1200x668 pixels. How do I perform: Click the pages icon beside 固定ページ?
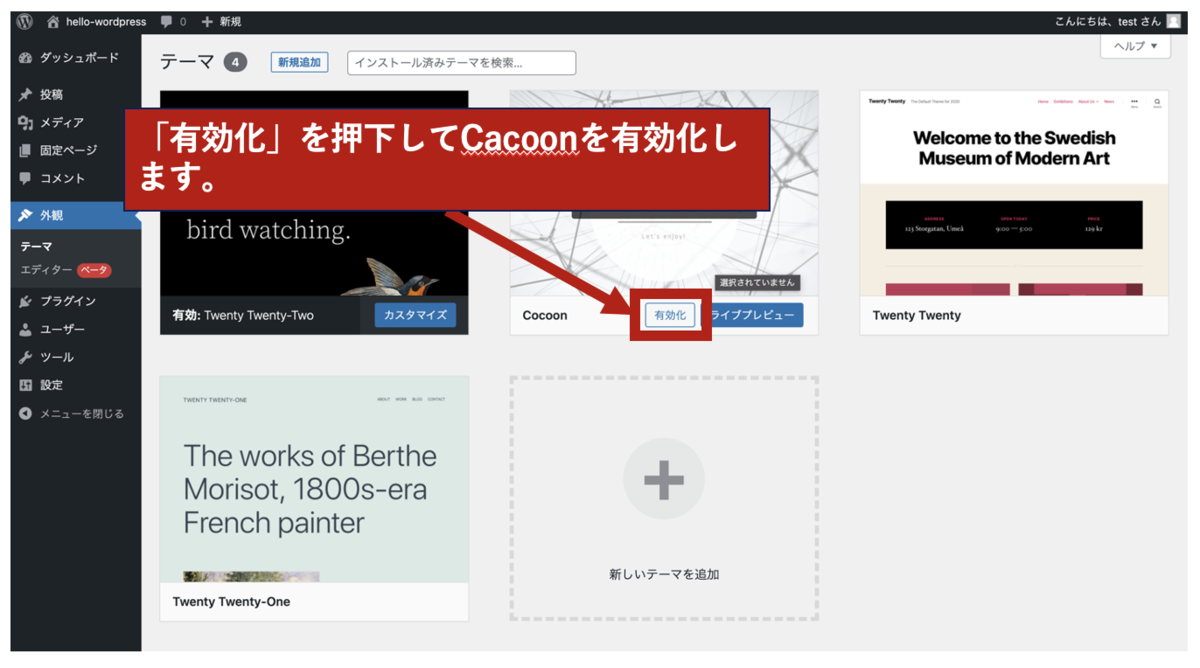26,150
